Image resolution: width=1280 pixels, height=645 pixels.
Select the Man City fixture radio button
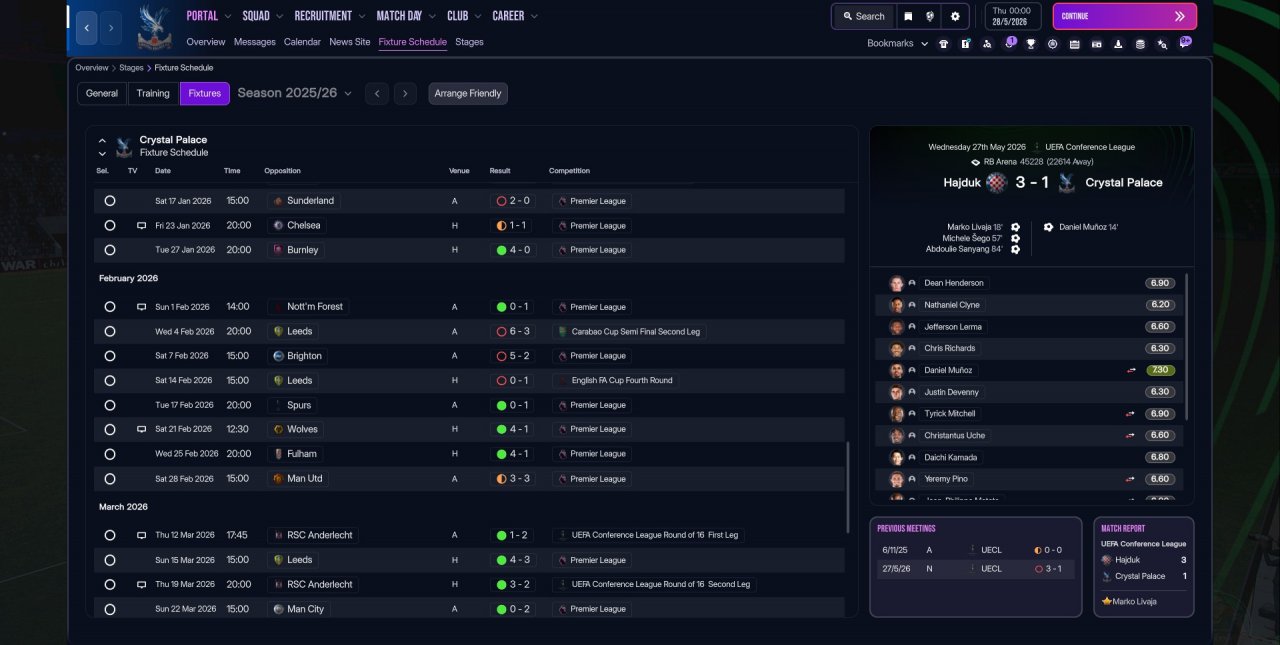pos(110,609)
